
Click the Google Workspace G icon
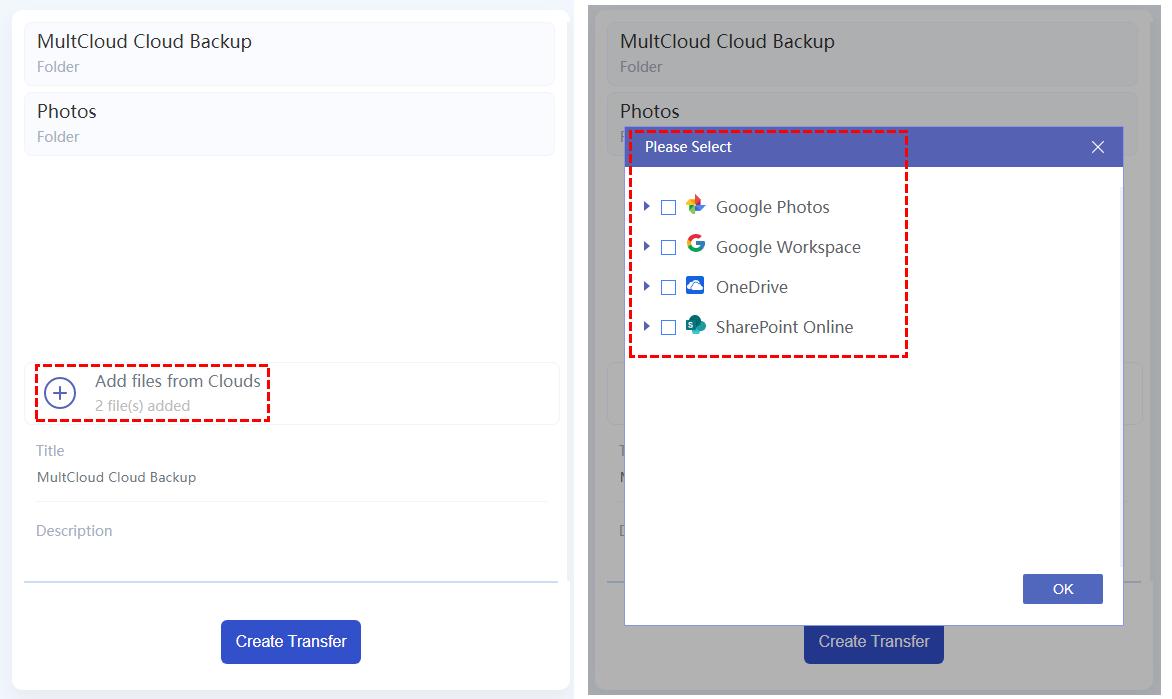point(695,245)
